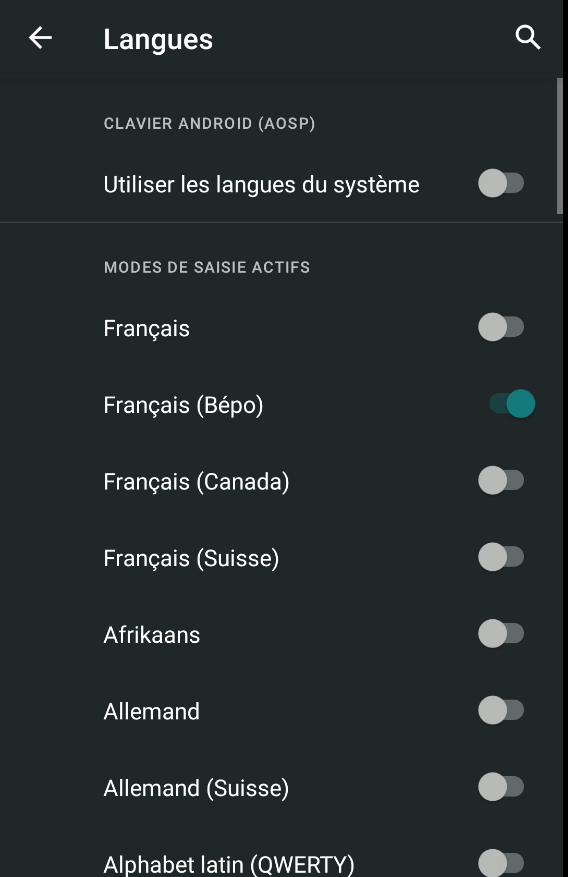Disable the Français (Bépo) switch
This screenshot has width=568, height=877.
click(x=512, y=404)
